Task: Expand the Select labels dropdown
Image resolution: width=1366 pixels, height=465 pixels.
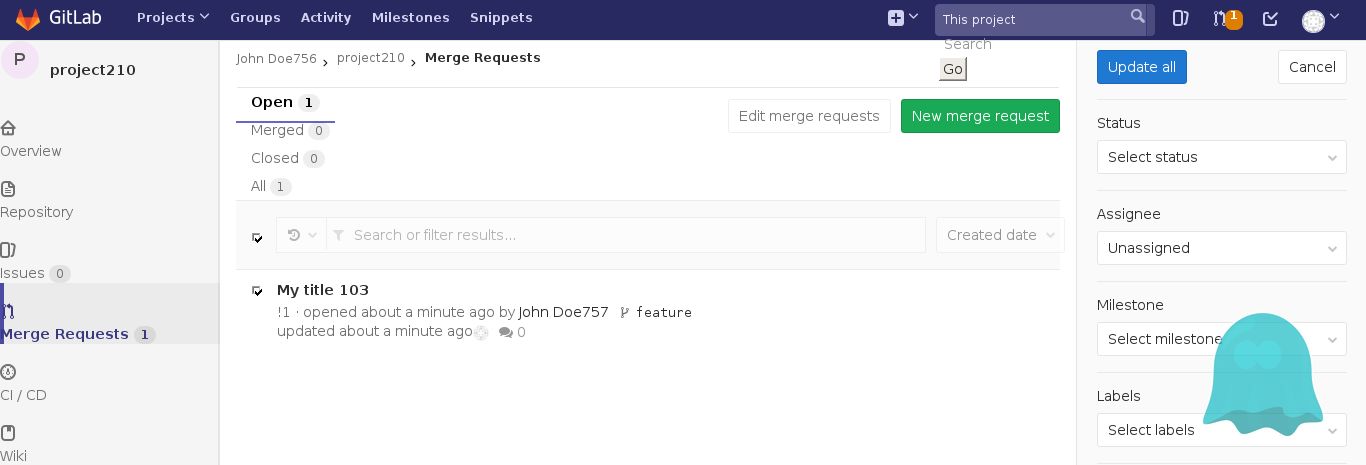Action: click(x=1221, y=430)
